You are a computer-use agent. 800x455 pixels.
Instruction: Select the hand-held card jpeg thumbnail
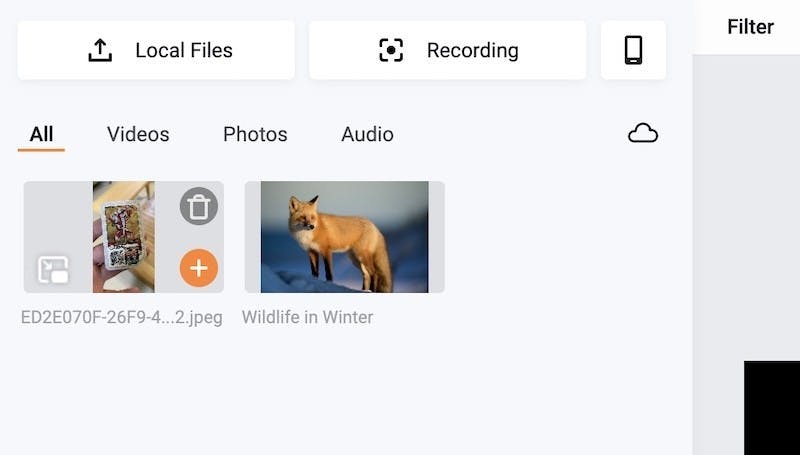pyautogui.click(x=123, y=237)
